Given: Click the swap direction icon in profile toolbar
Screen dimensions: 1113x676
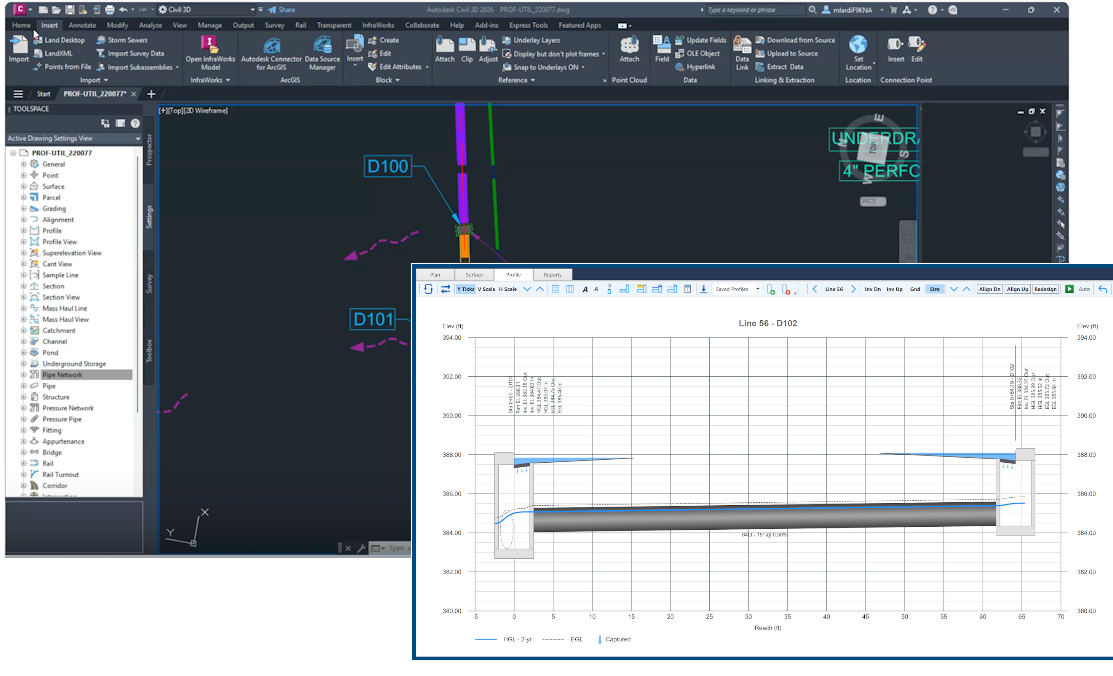Looking at the screenshot, I should 445,289.
